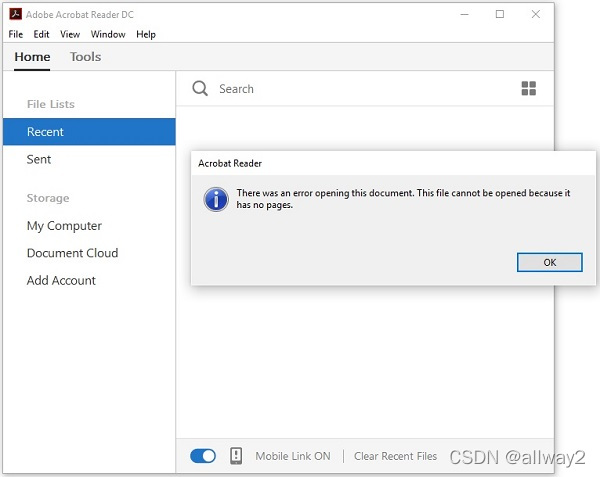This screenshot has height=477, width=600.
Task: Select the Home tab
Action: coord(32,57)
